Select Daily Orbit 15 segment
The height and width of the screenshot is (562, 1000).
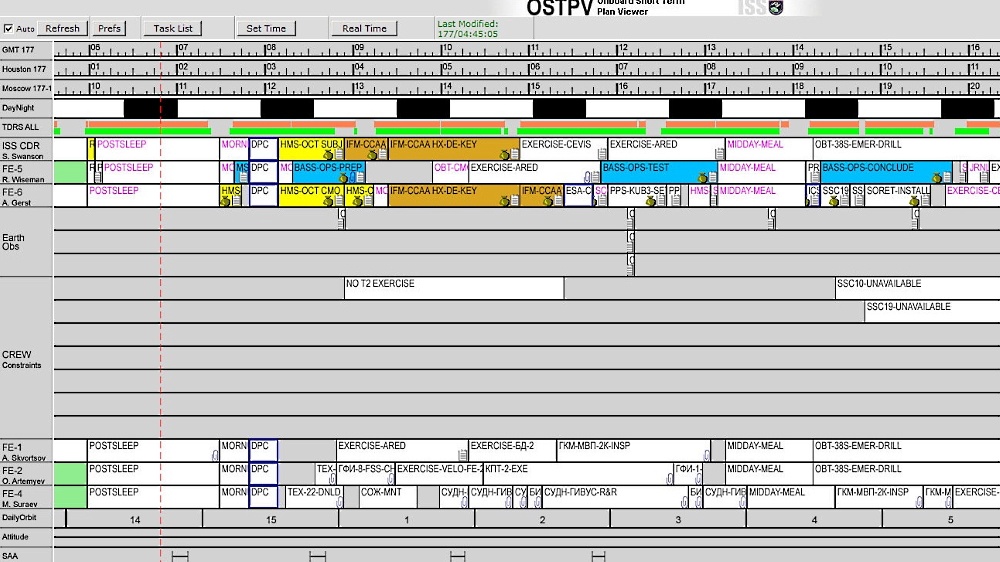[x=270, y=519]
